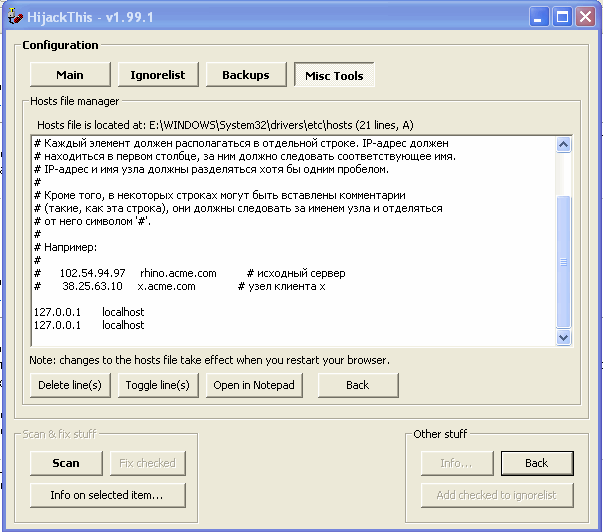Screen dimensions: 603x532
Task: Click the Info... button in Other stuff
Action: coord(457,463)
